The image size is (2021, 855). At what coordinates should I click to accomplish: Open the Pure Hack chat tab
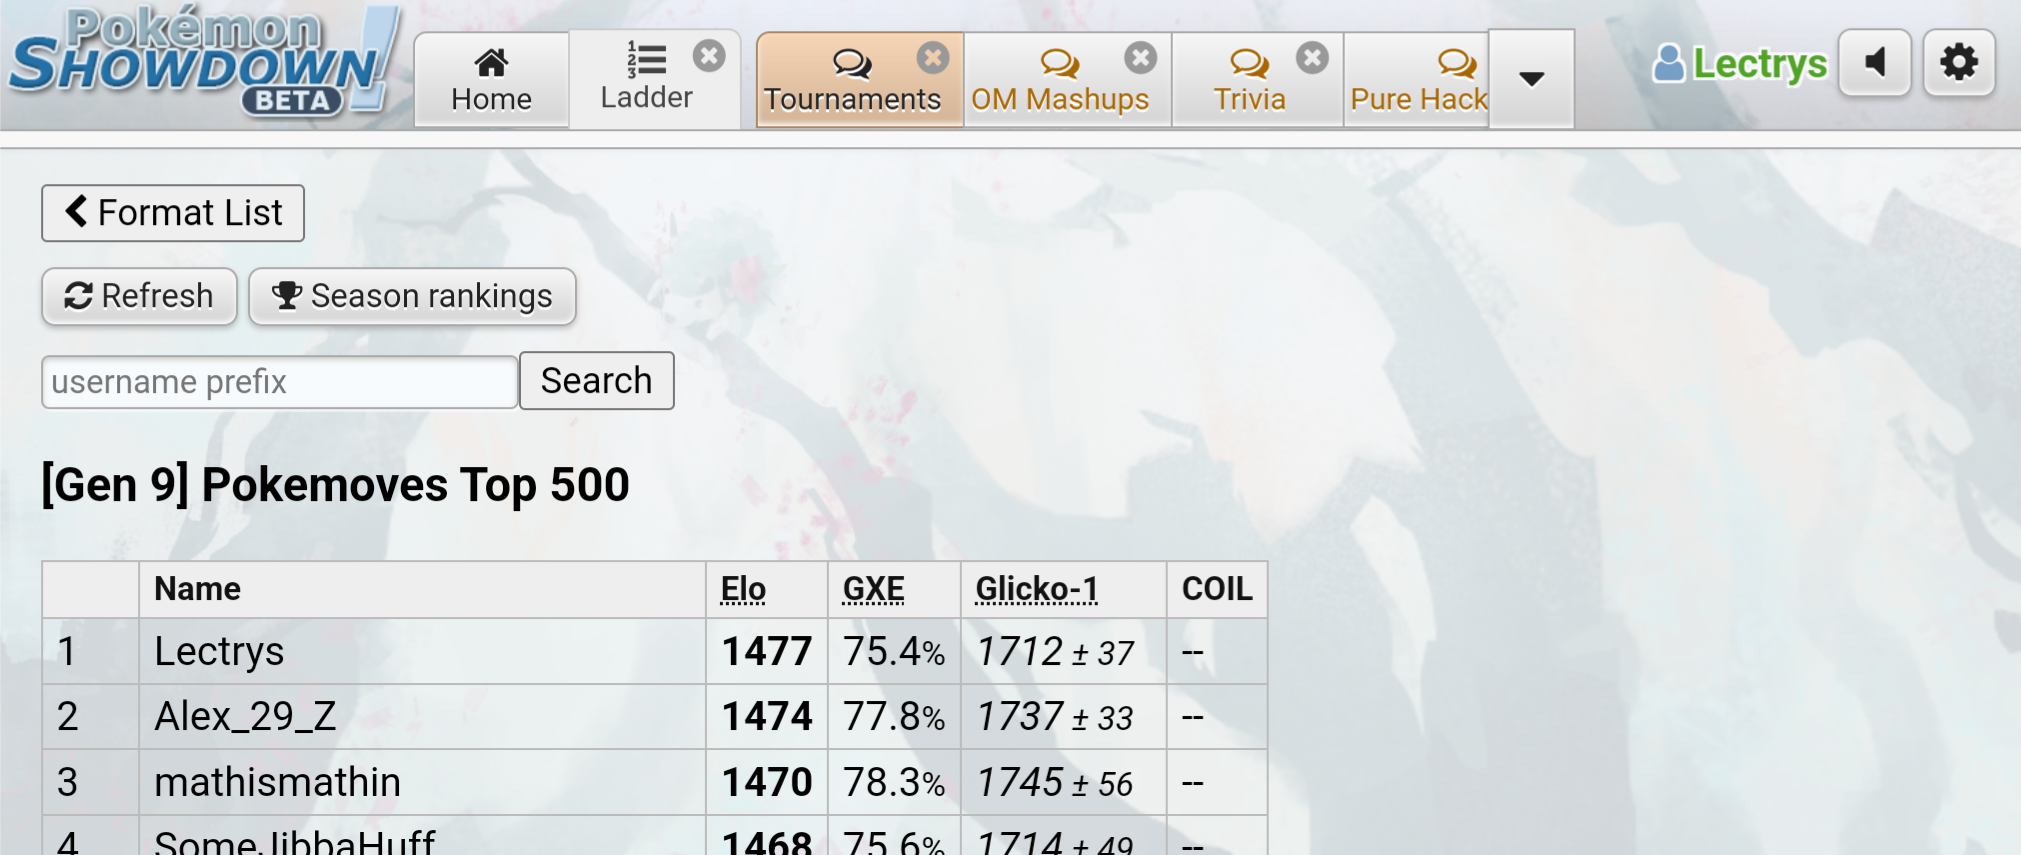1417,80
